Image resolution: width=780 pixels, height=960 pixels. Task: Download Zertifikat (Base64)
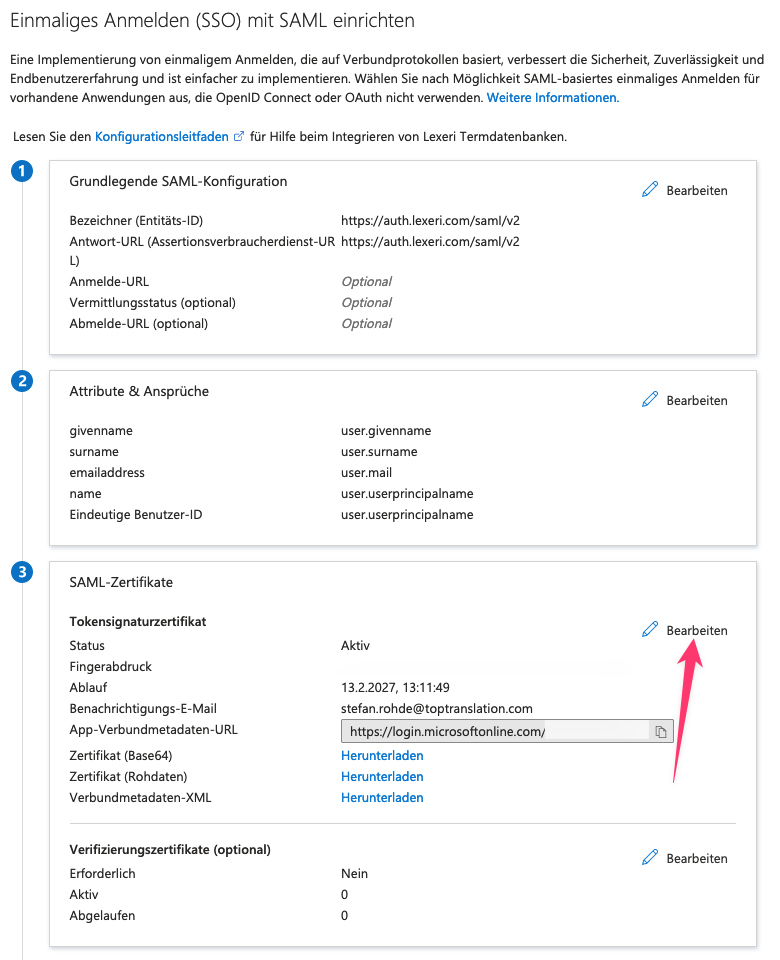(382, 756)
